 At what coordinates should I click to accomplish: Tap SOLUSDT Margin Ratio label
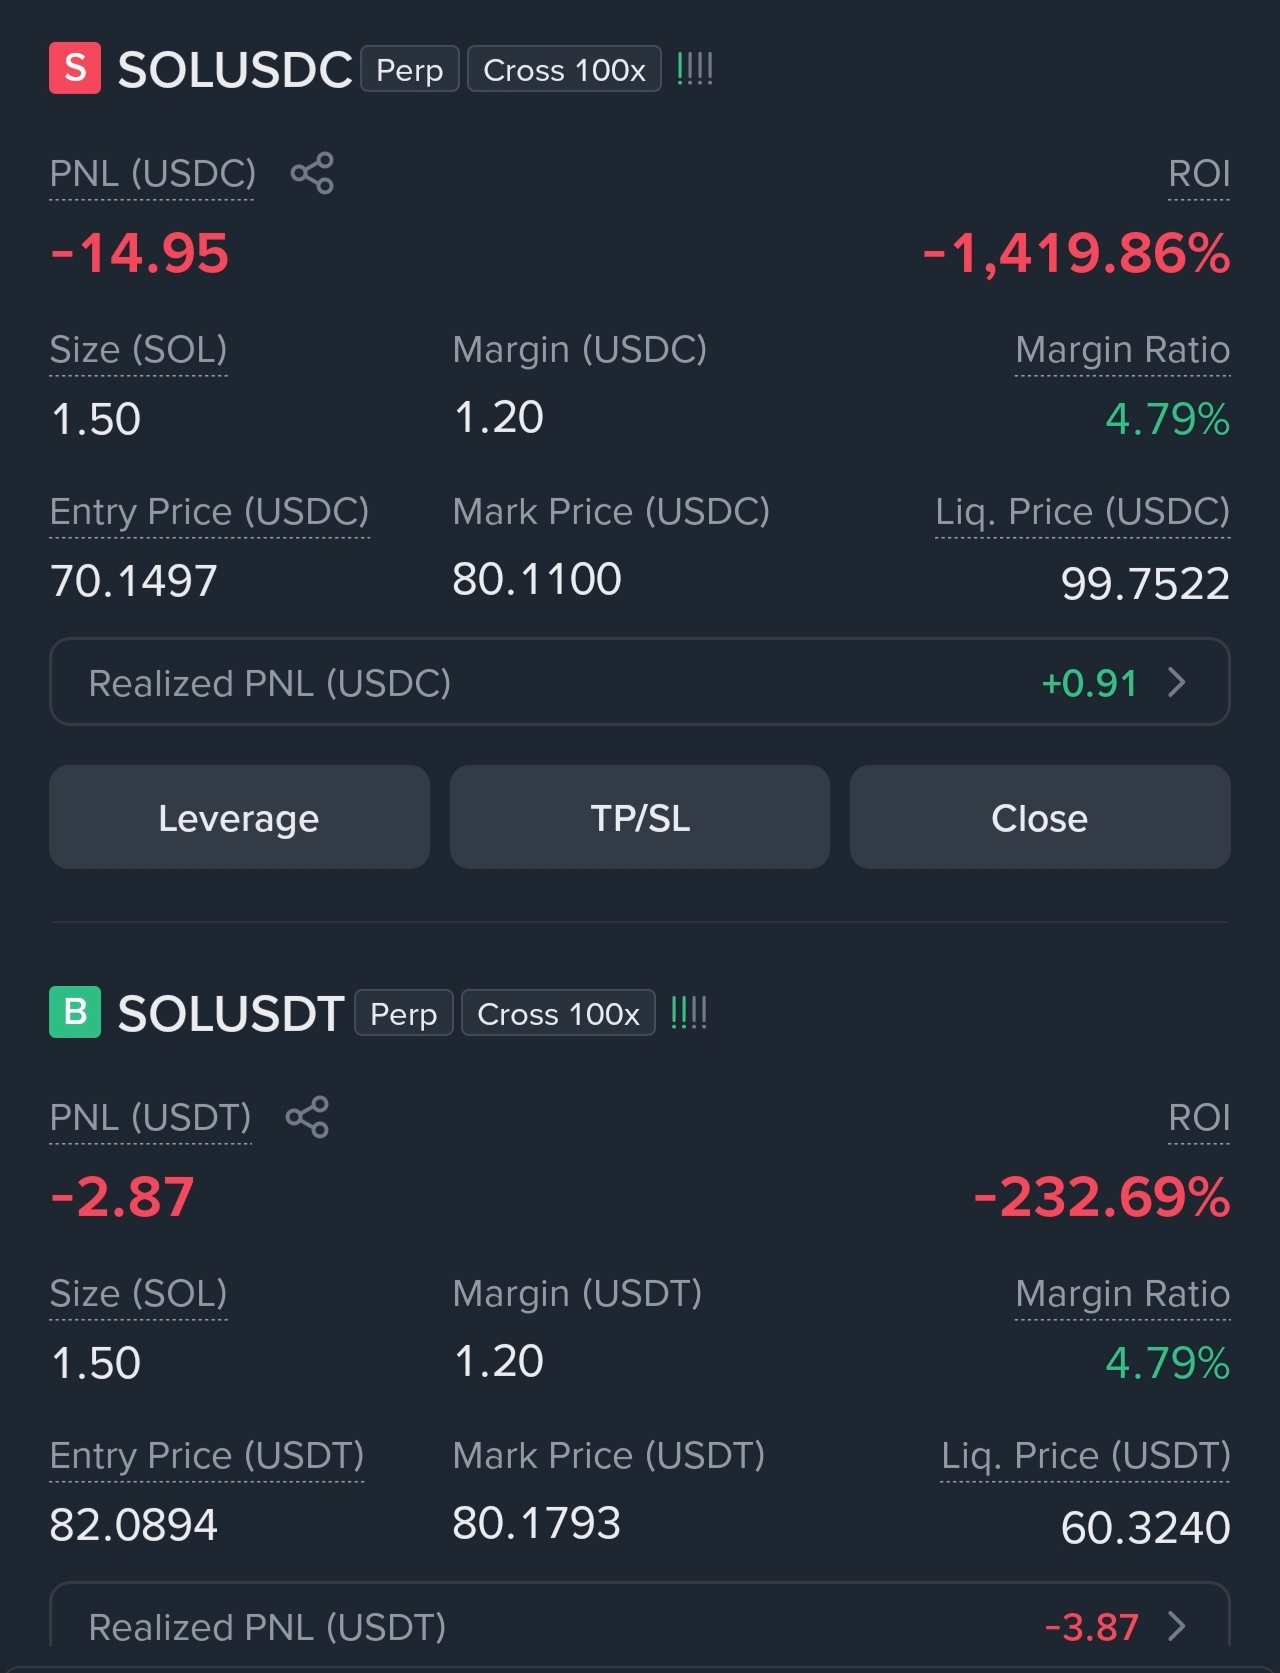(1122, 1294)
